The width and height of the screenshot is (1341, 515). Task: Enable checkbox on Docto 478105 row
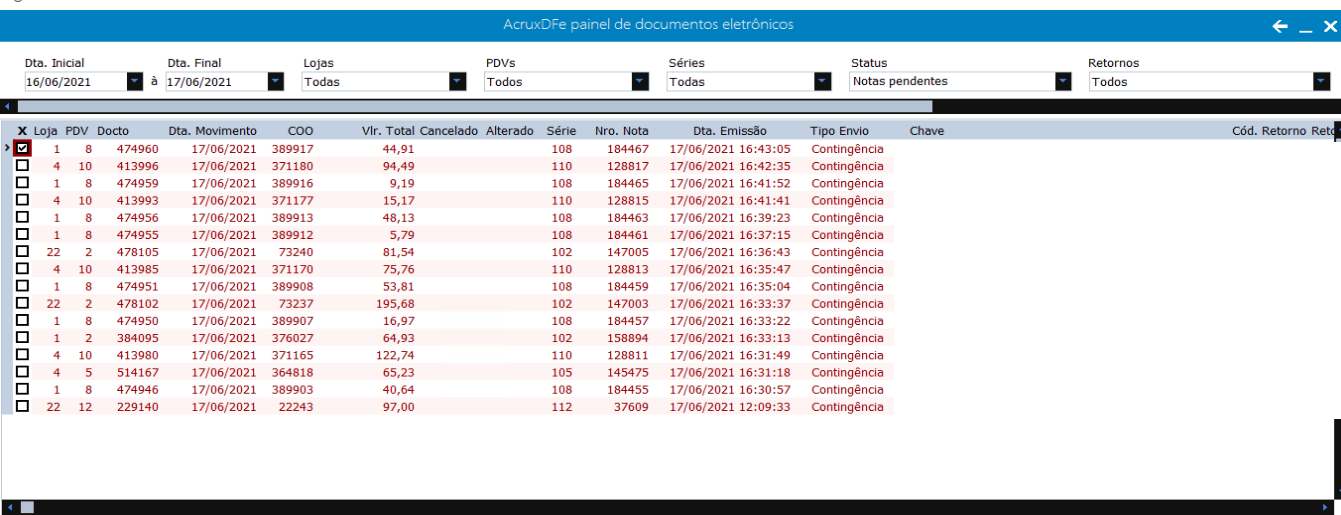[23, 252]
